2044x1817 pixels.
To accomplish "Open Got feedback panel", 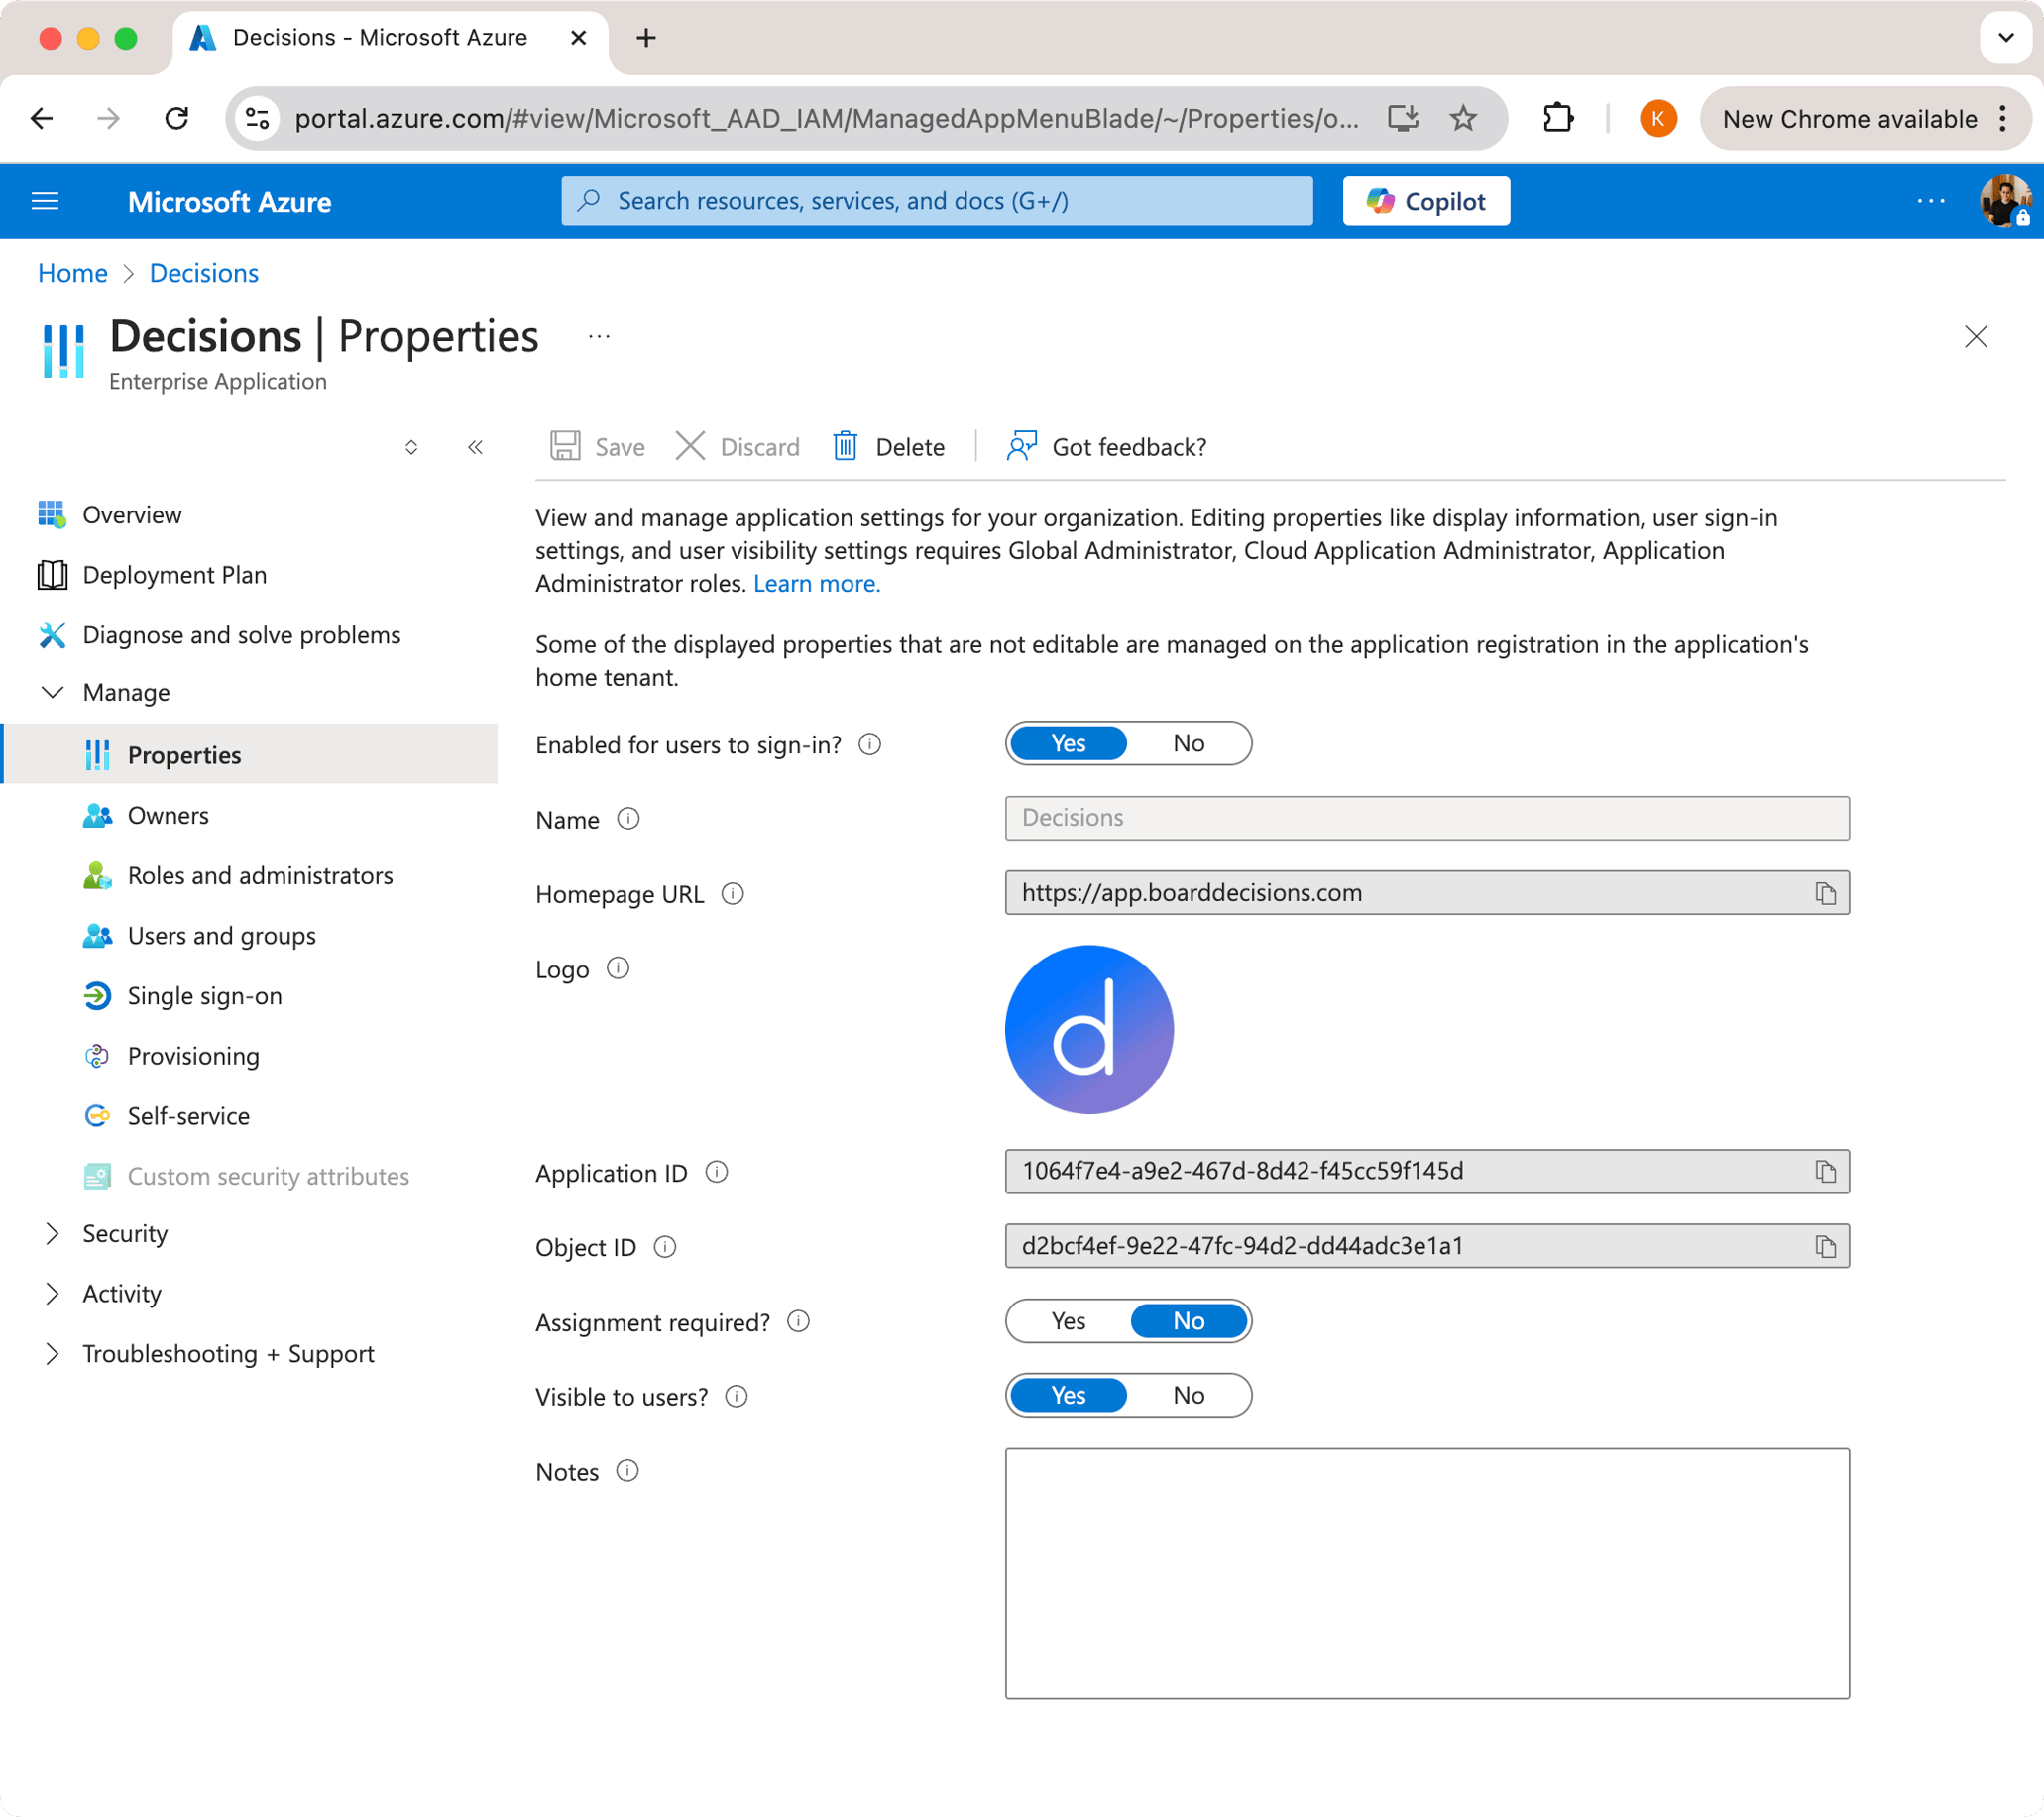I will point(1107,446).
